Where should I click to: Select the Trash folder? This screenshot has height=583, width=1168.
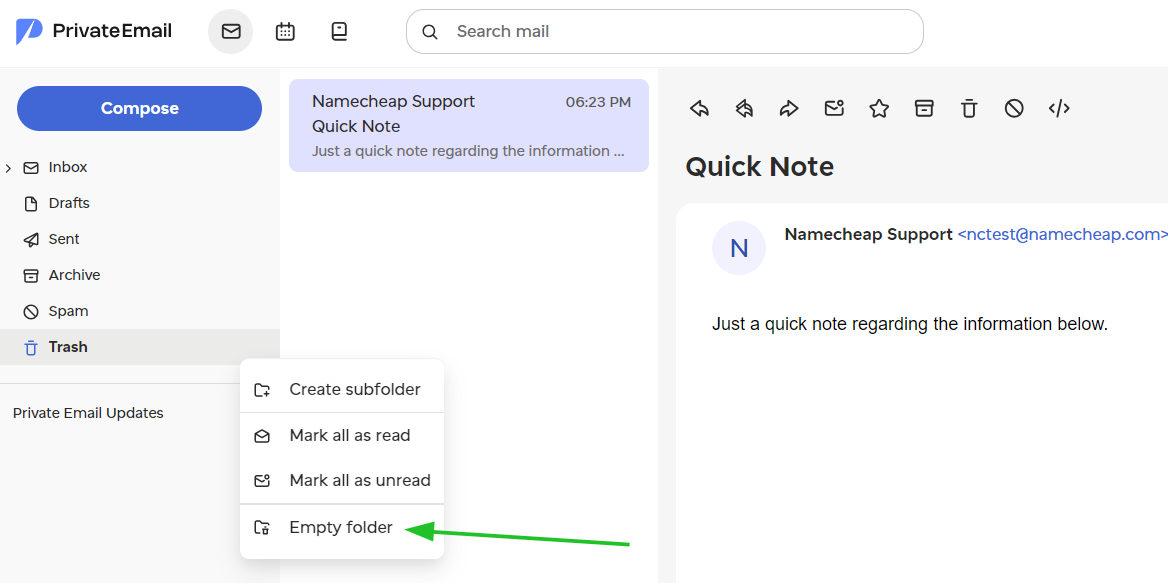[x=140, y=347]
